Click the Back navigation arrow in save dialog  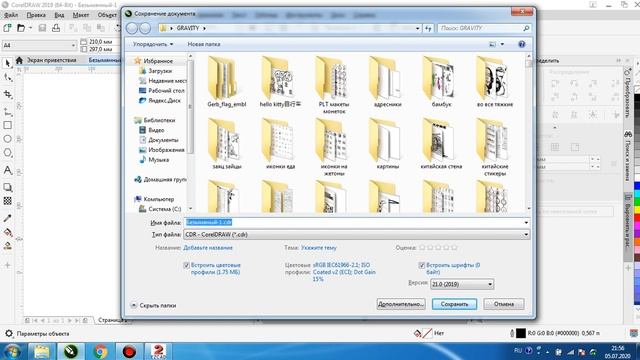132,28
